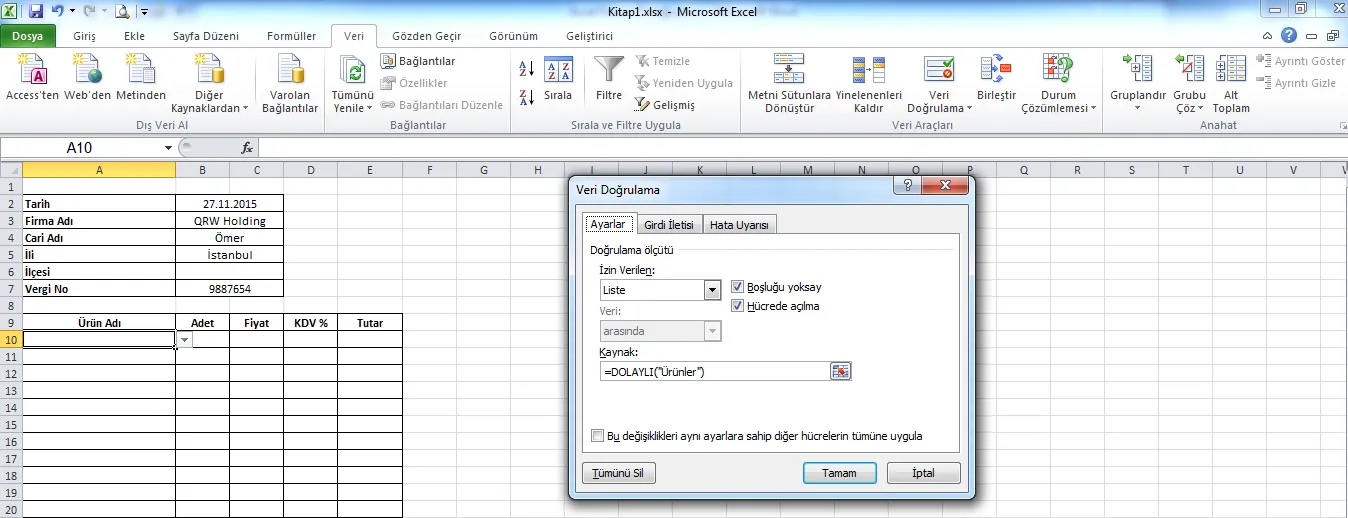Click the Gruplandır icon in ribbon
1348x518 pixels.
1138,70
